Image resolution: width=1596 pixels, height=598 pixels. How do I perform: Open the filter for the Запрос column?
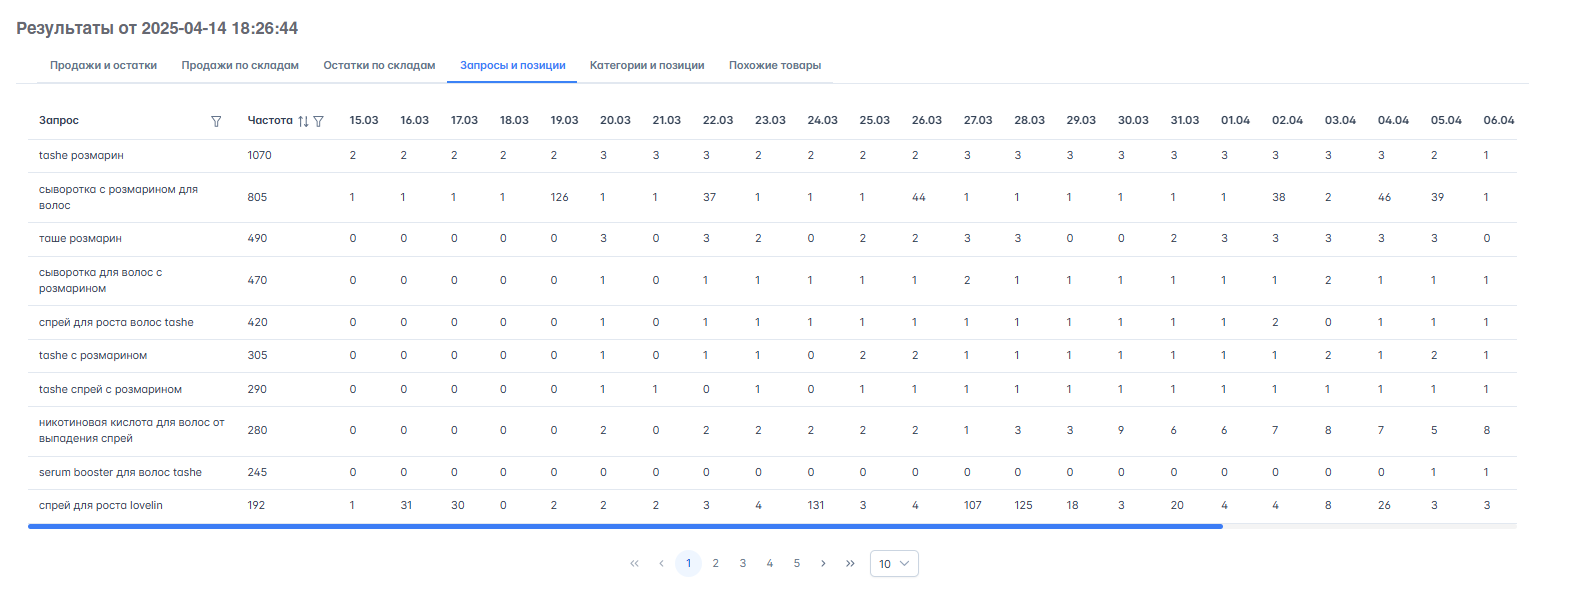click(216, 121)
